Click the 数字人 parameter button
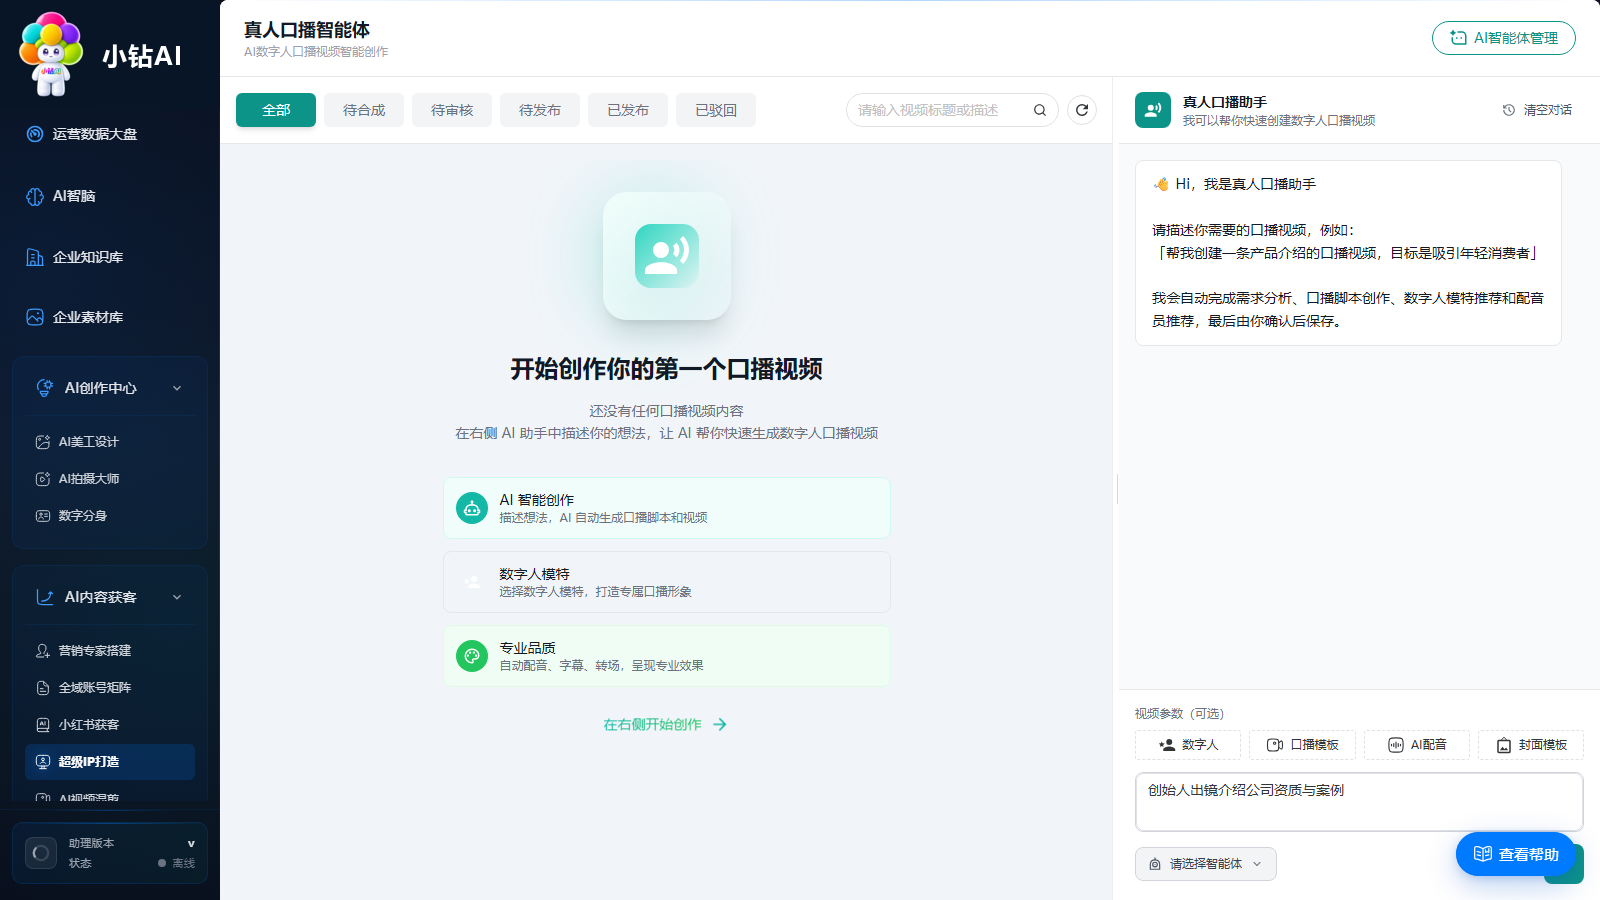The image size is (1600, 900). 1188,745
